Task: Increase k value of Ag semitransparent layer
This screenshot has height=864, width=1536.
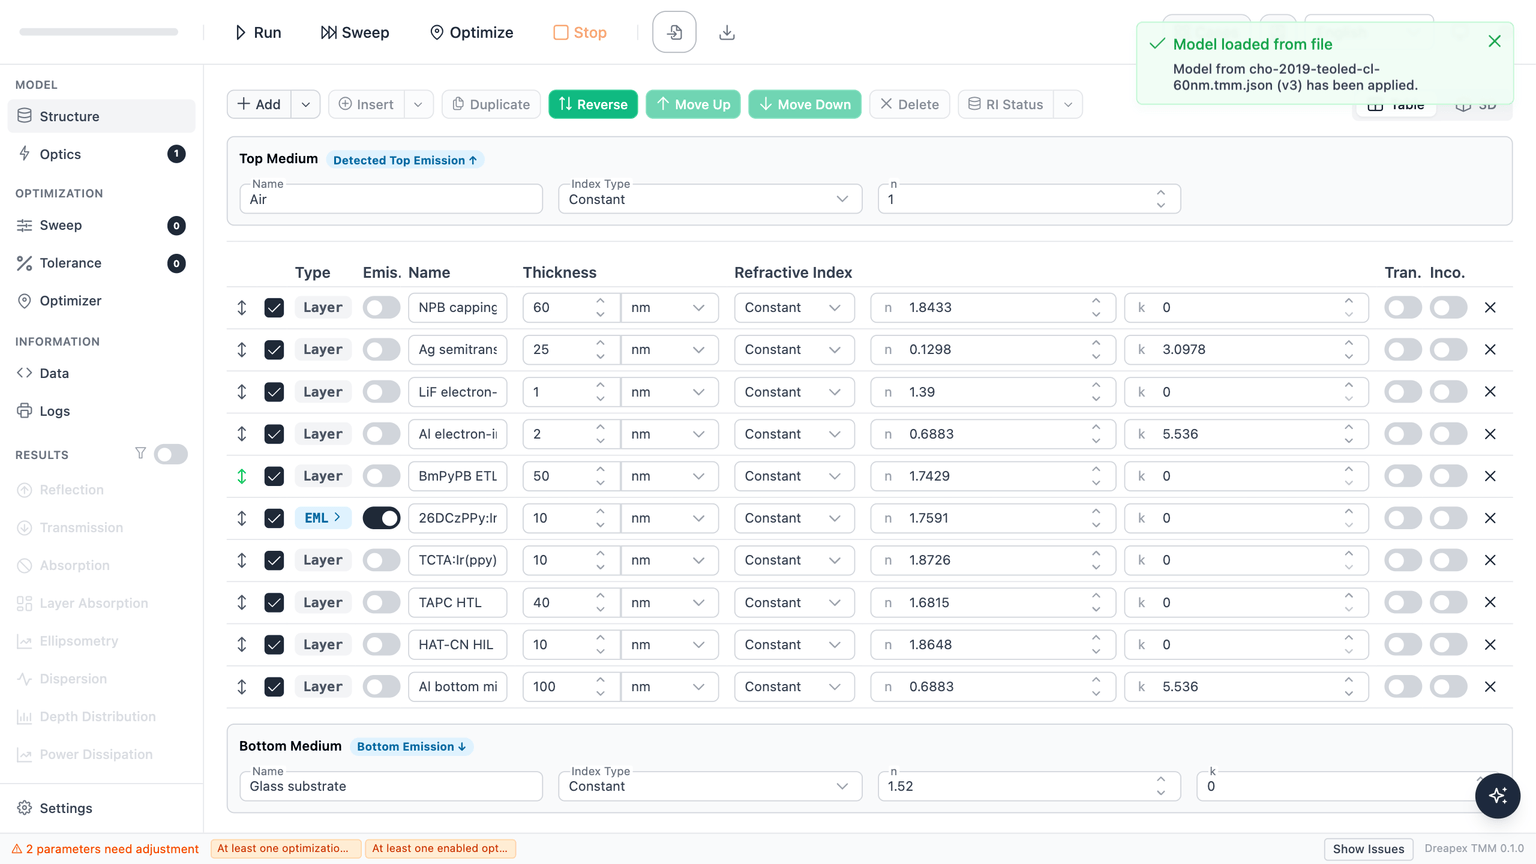Action: (x=1348, y=343)
